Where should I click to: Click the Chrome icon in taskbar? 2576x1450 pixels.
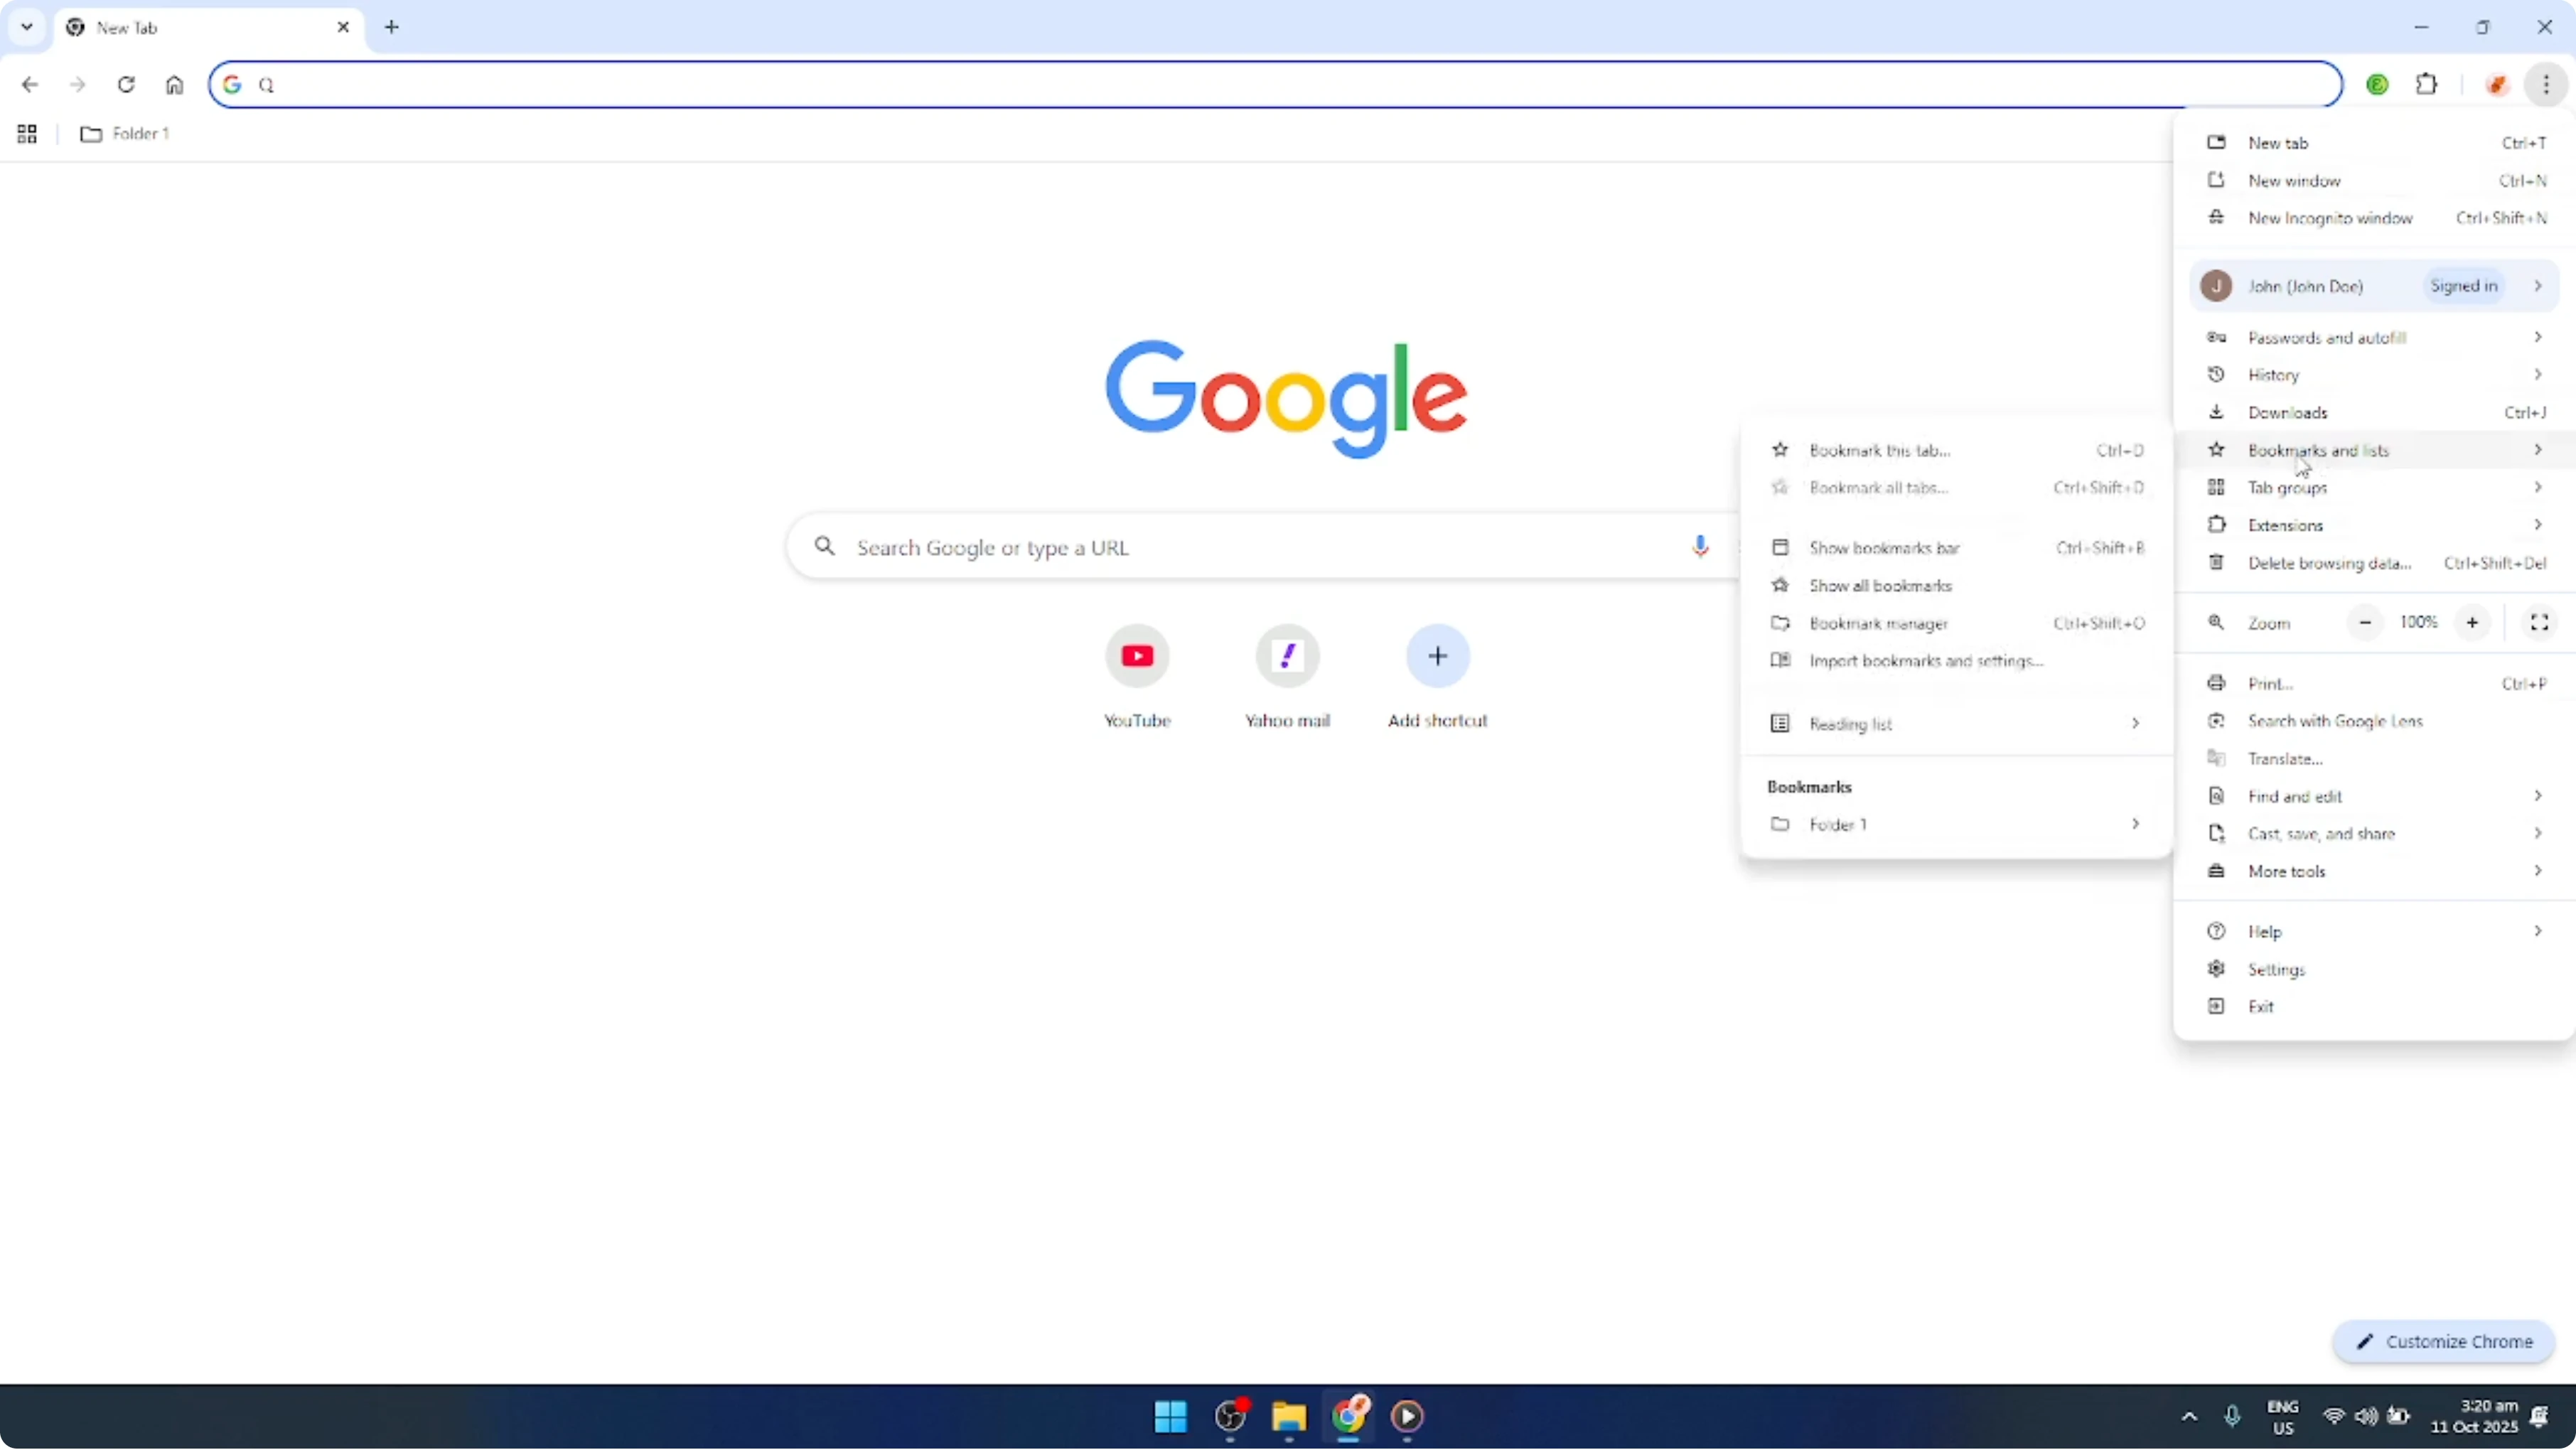coord(1349,1417)
